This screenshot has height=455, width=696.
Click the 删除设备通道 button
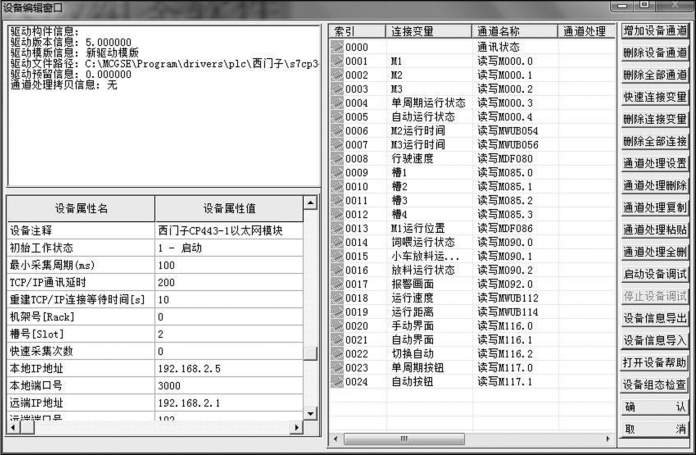point(655,53)
